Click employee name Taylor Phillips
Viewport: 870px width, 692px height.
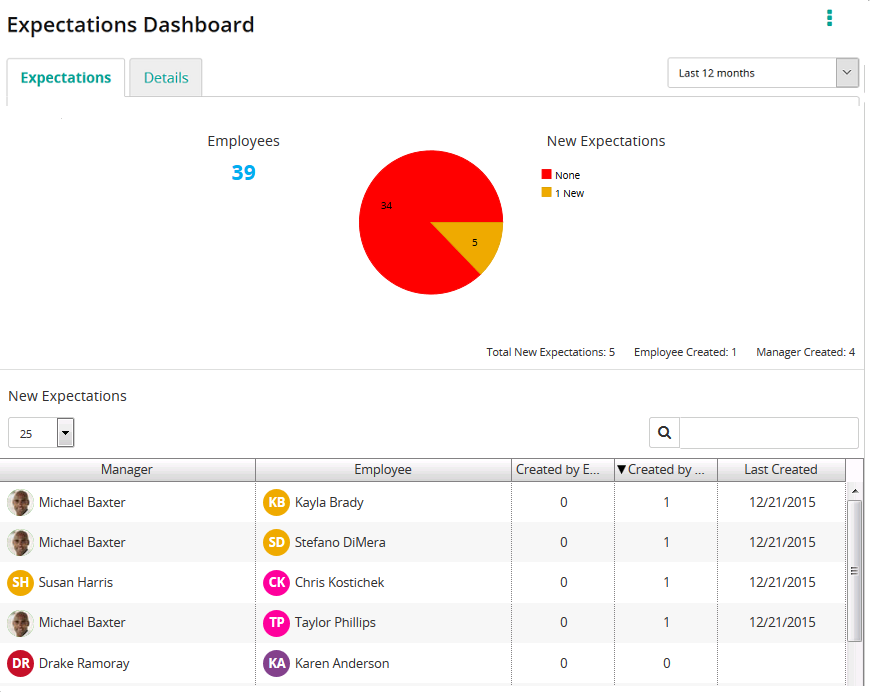pyautogui.click(x=335, y=623)
